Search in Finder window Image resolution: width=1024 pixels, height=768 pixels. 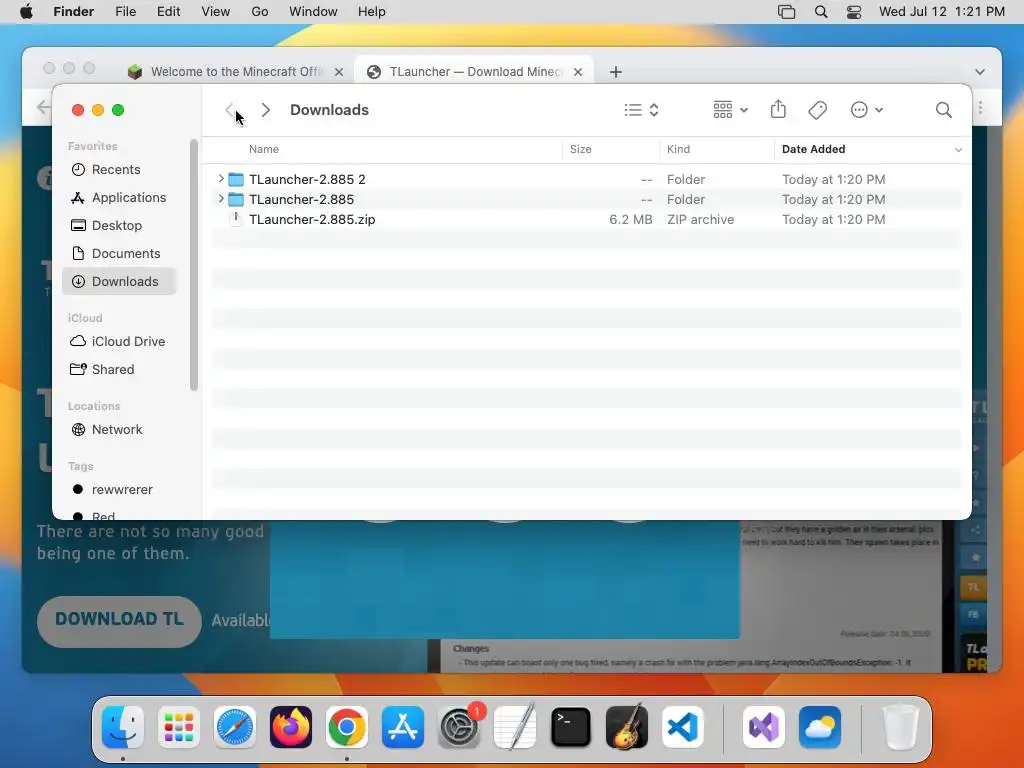944,110
